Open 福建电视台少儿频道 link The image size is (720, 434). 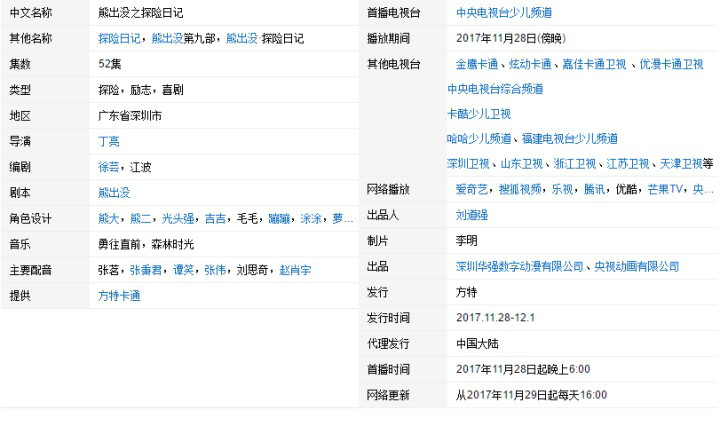pyautogui.click(x=570, y=139)
